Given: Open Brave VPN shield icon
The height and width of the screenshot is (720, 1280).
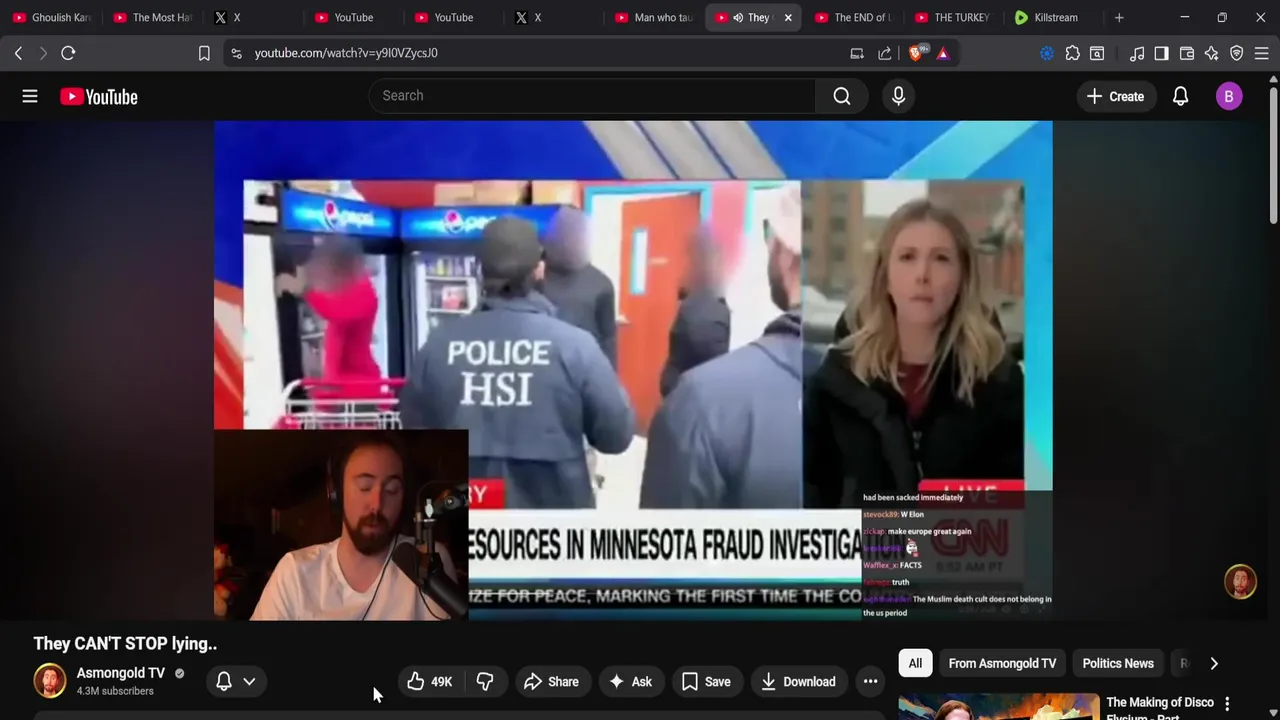Looking at the screenshot, I should click(1237, 53).
